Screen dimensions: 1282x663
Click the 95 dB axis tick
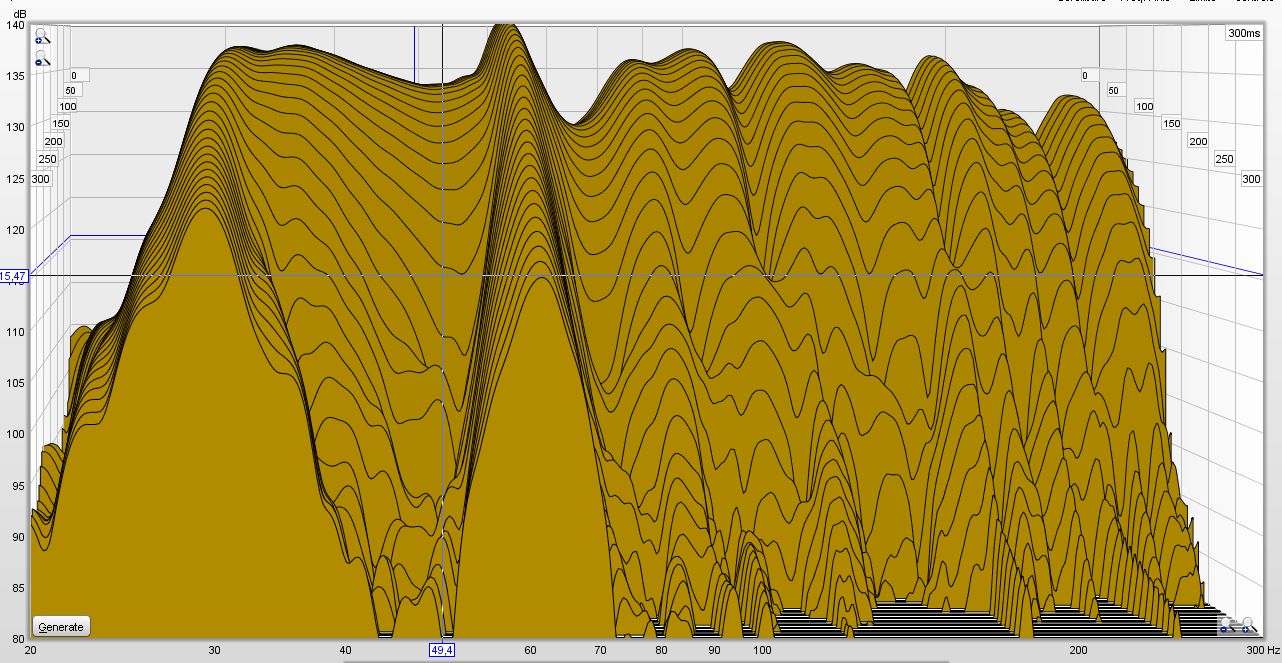coord(19,486)
